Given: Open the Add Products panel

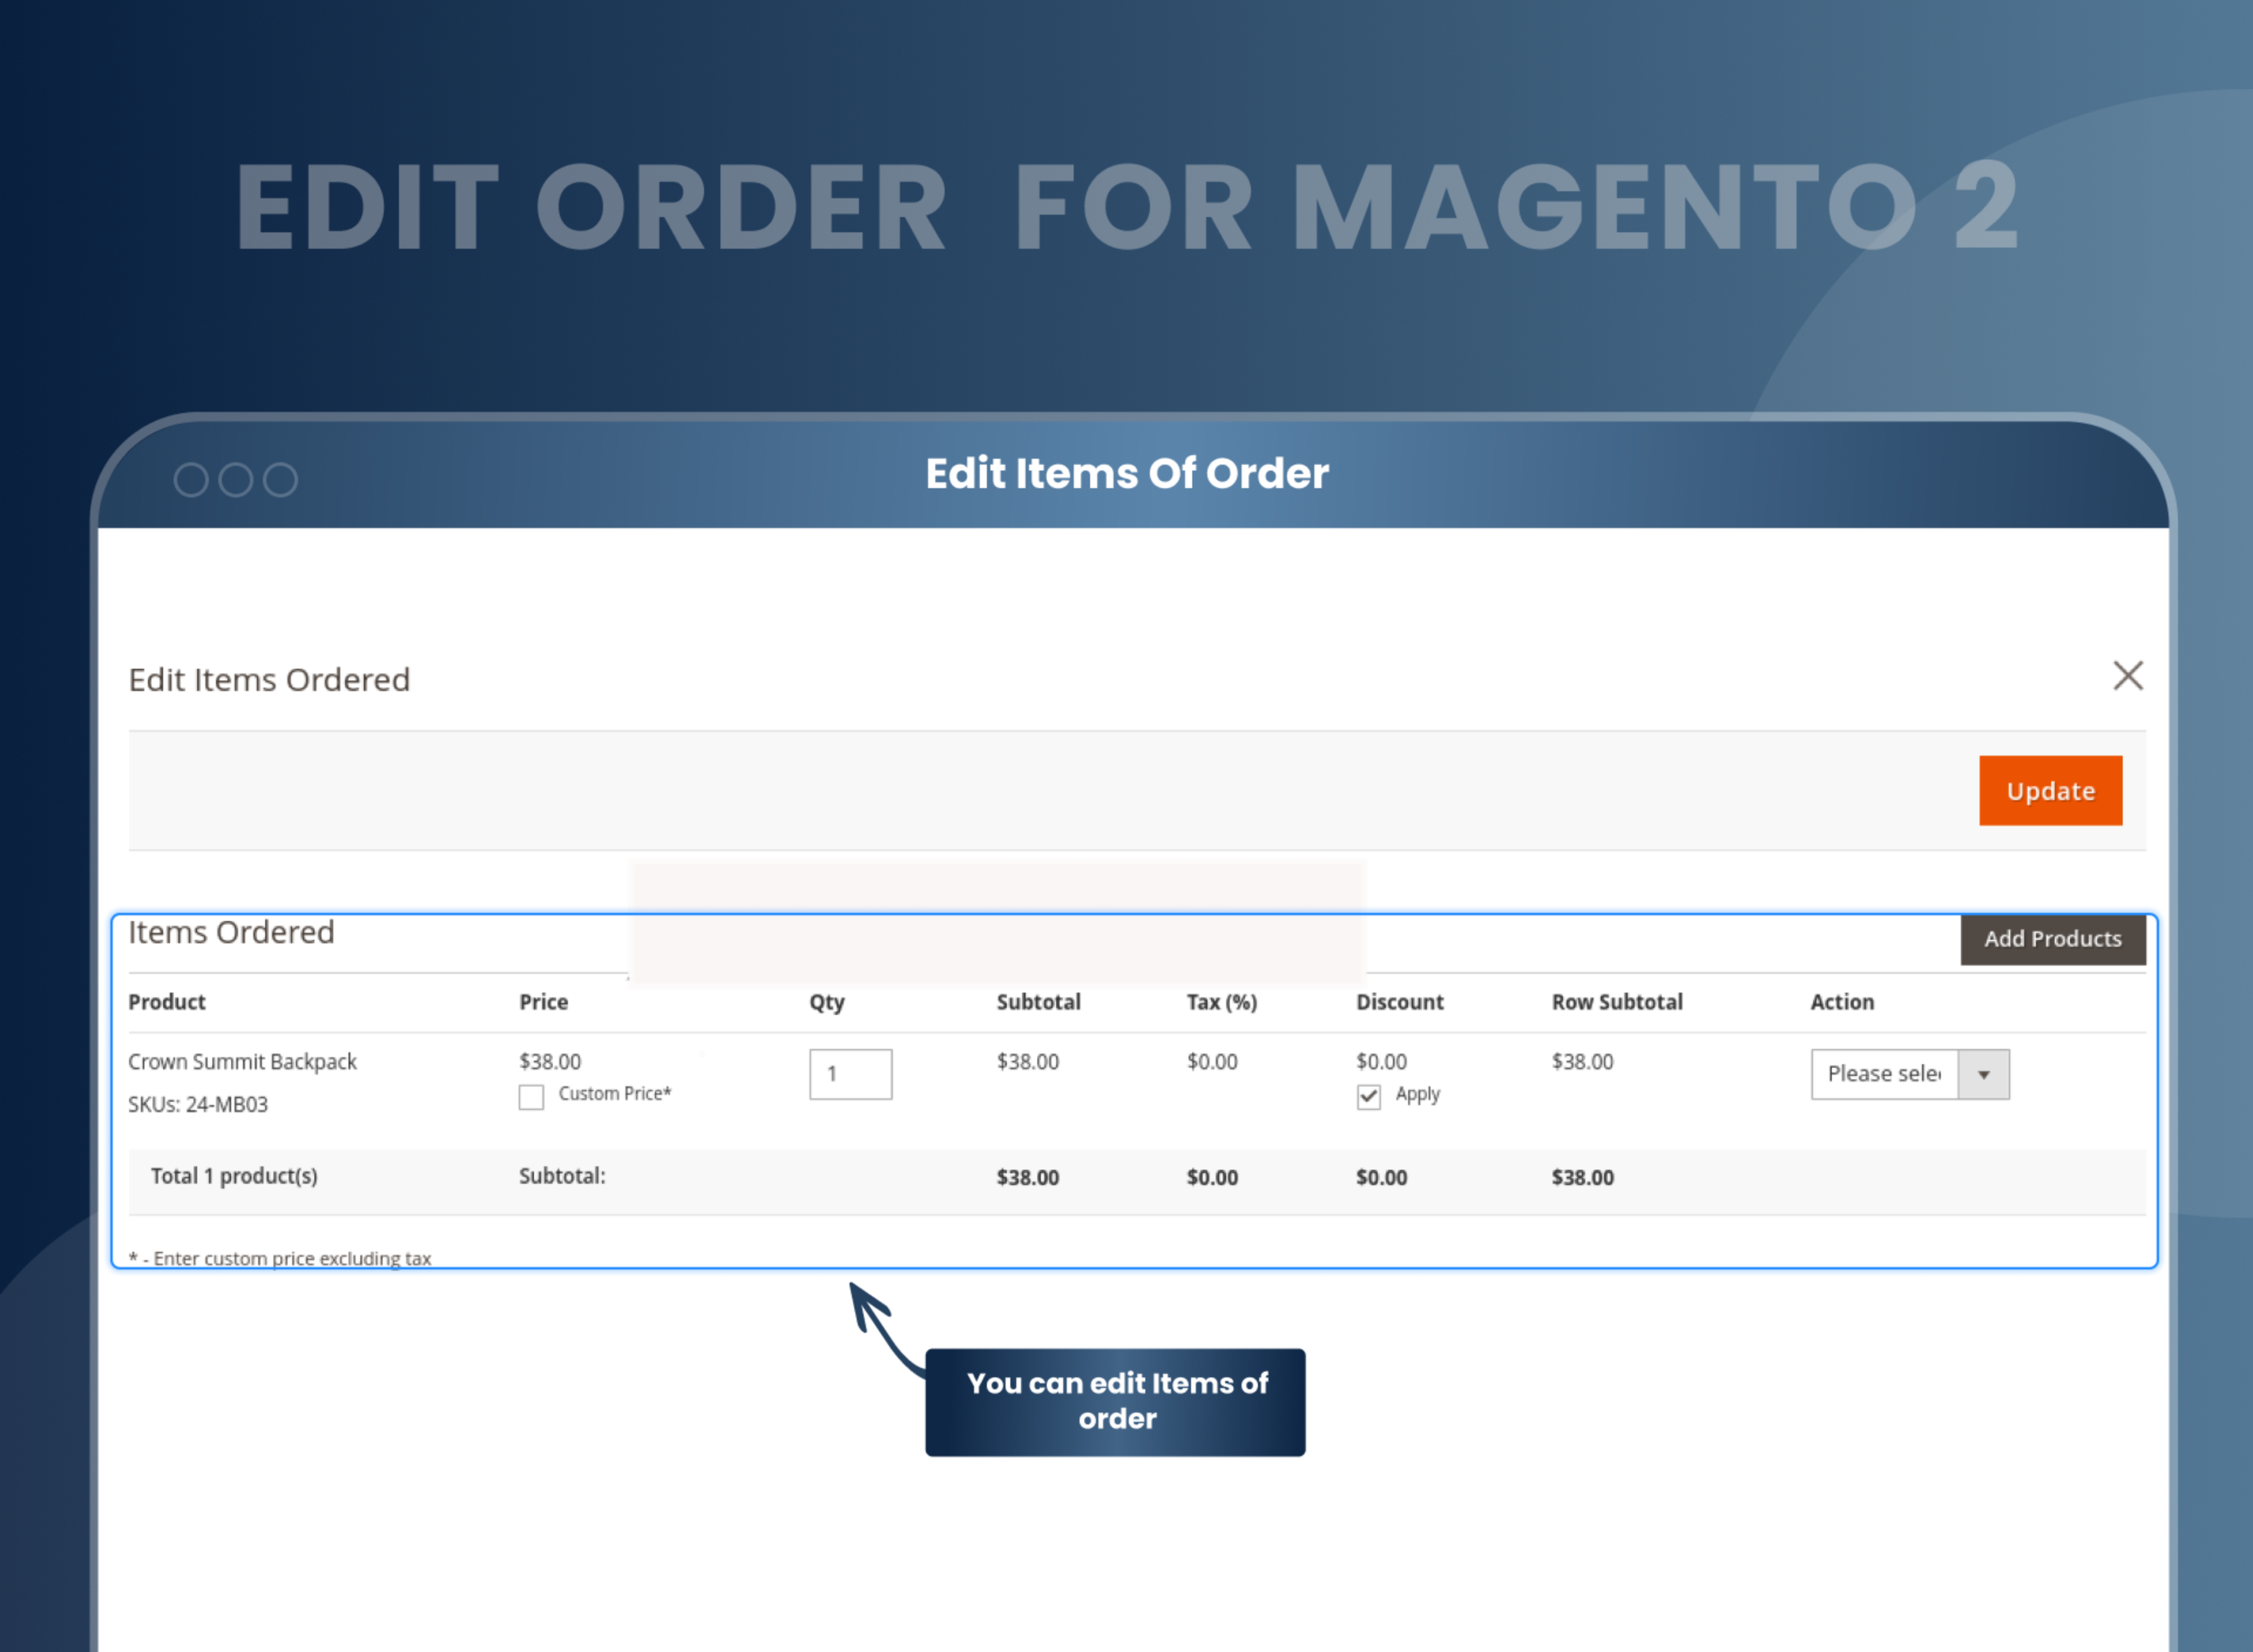Looking at the screenshot, I should click(2052, 939).
